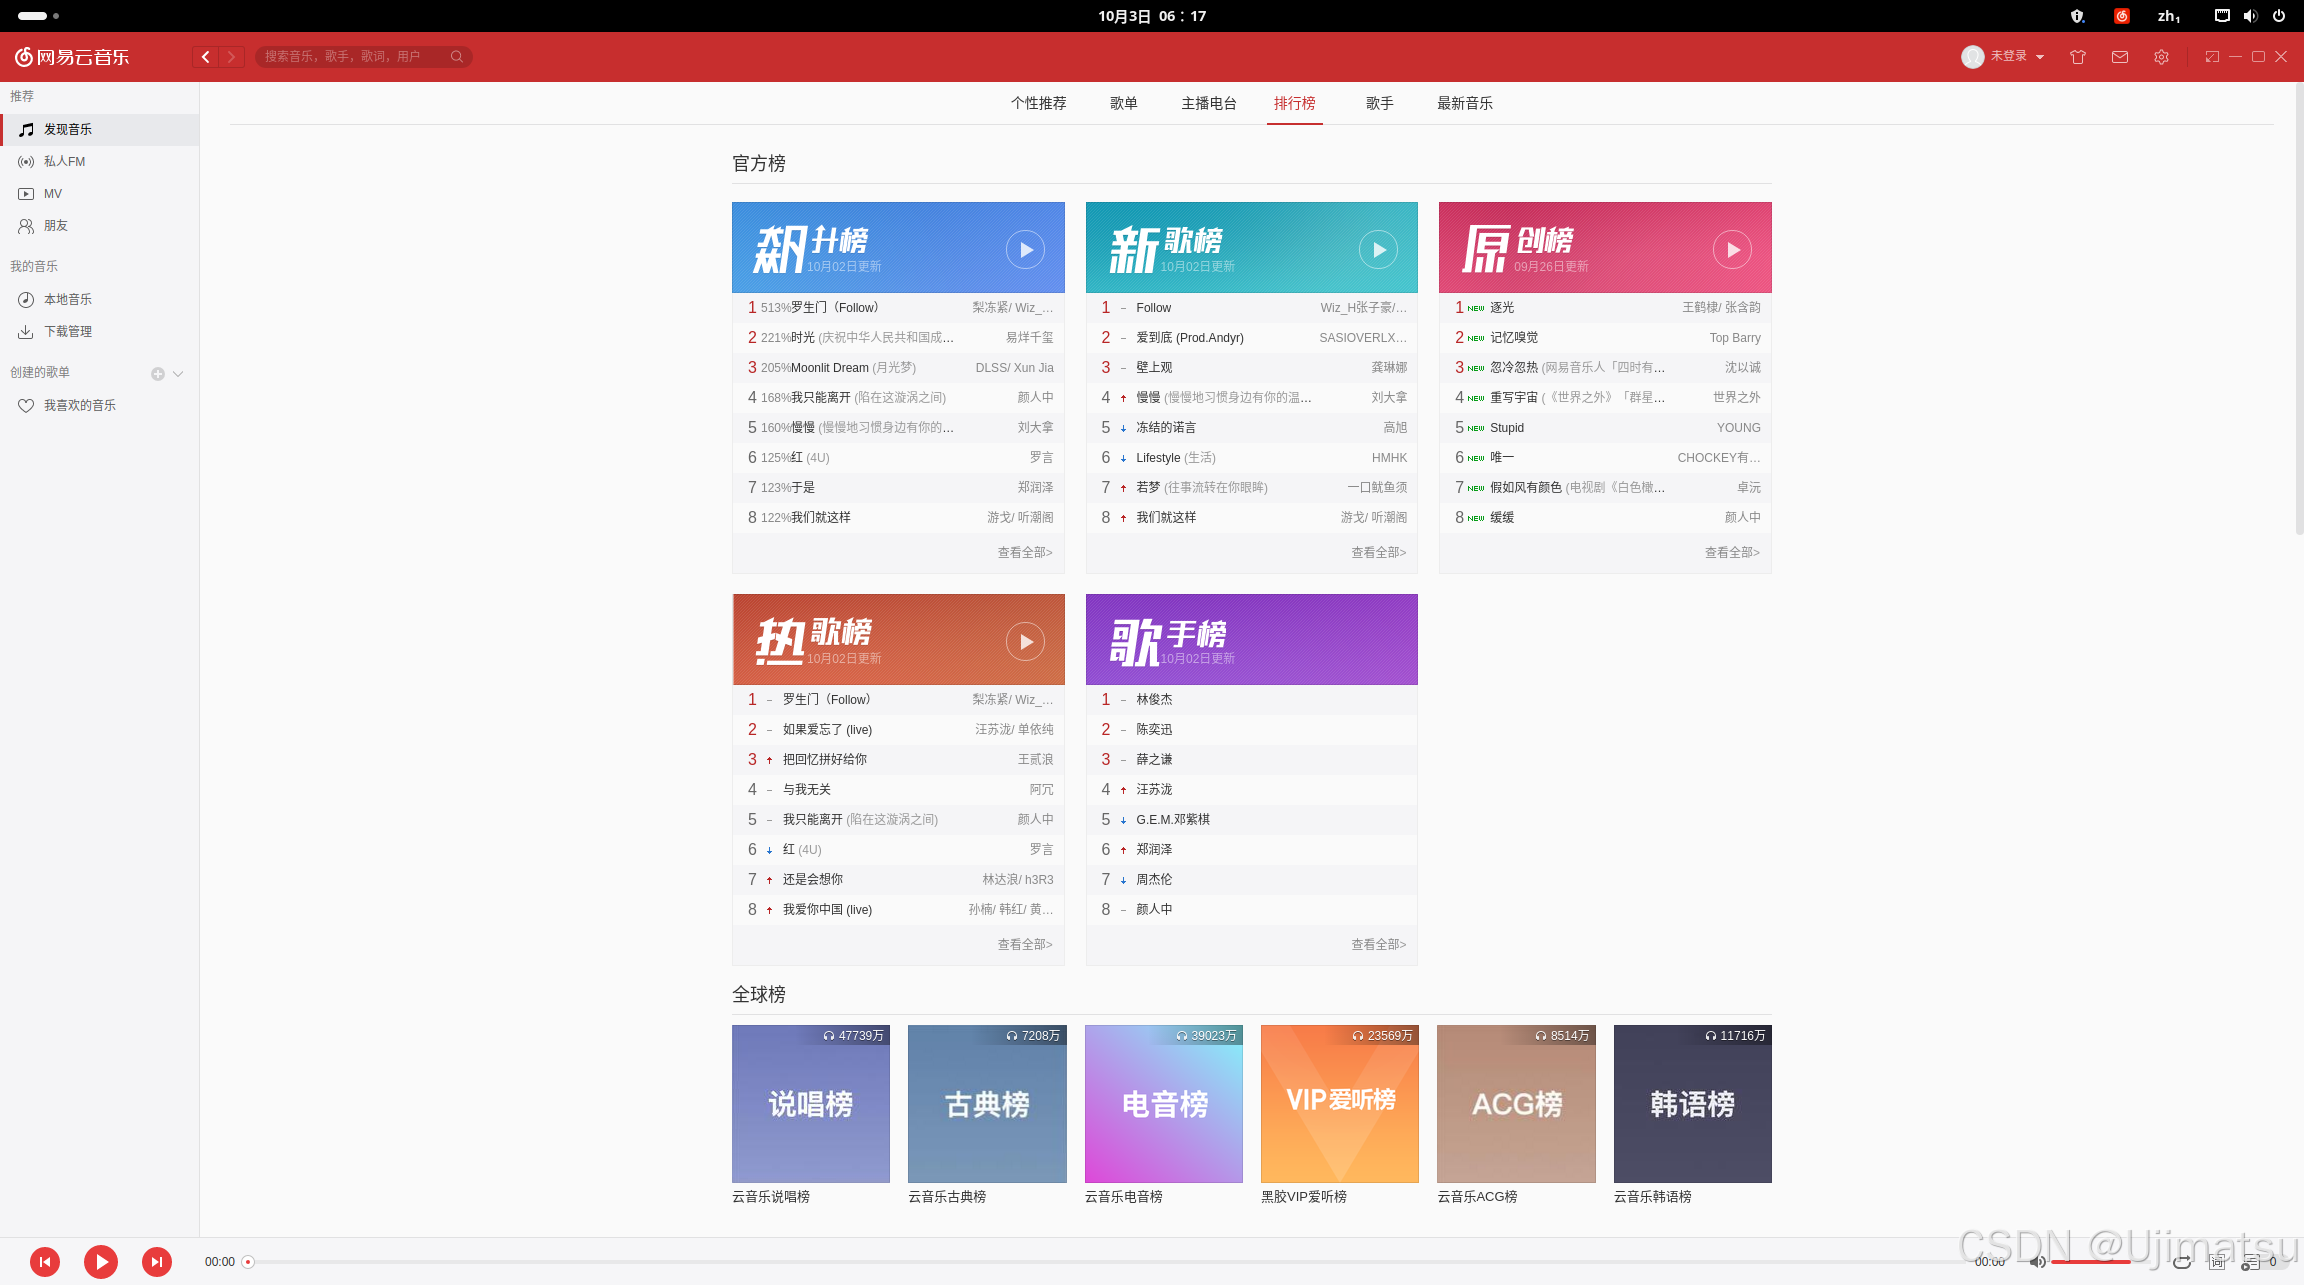Toggle the loop playback mode
The width and height of the screenshot is (2304, 1285).
tap(2182, 1262)
